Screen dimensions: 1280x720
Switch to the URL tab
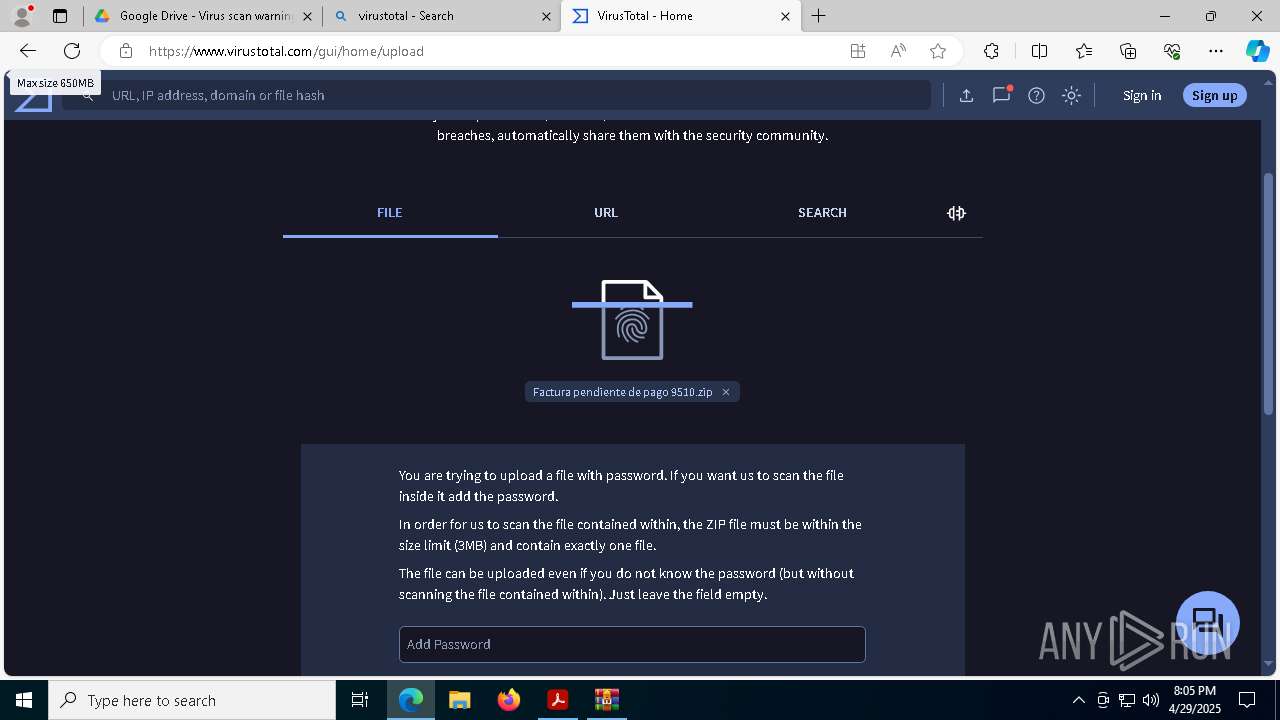(x=606, y=213)
